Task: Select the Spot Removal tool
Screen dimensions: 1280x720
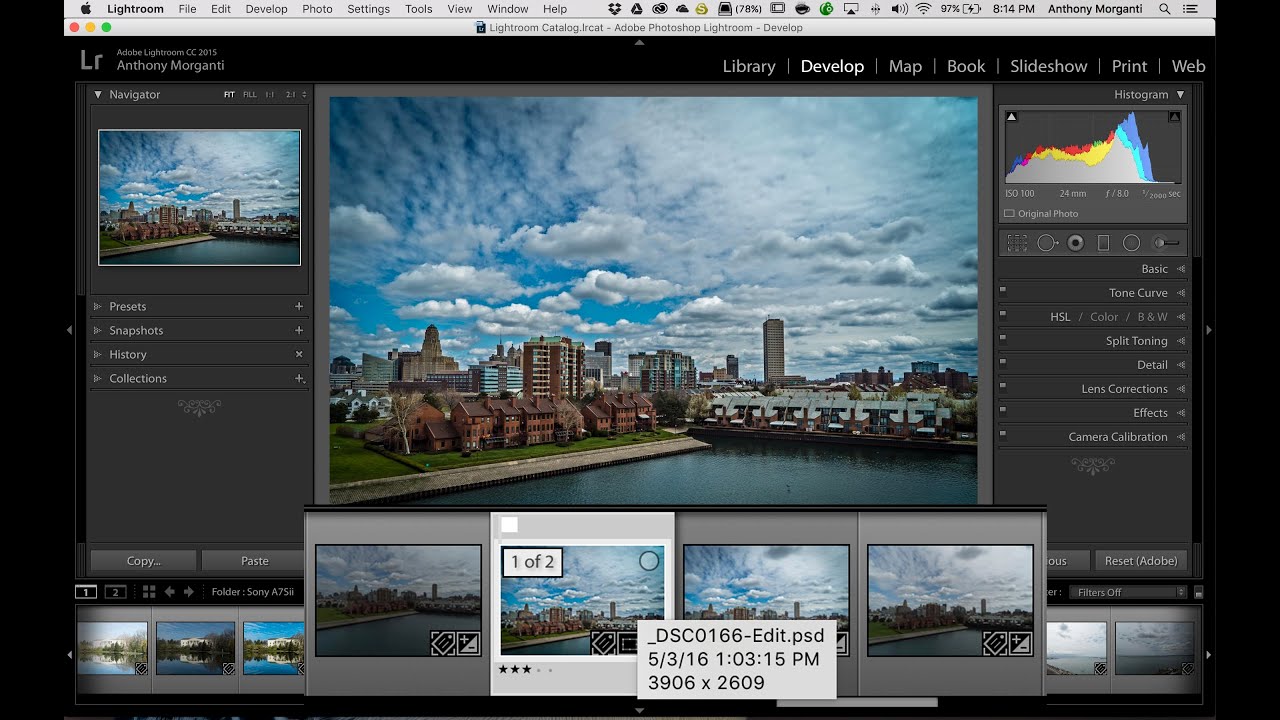Action: (x=1047, y=243)
